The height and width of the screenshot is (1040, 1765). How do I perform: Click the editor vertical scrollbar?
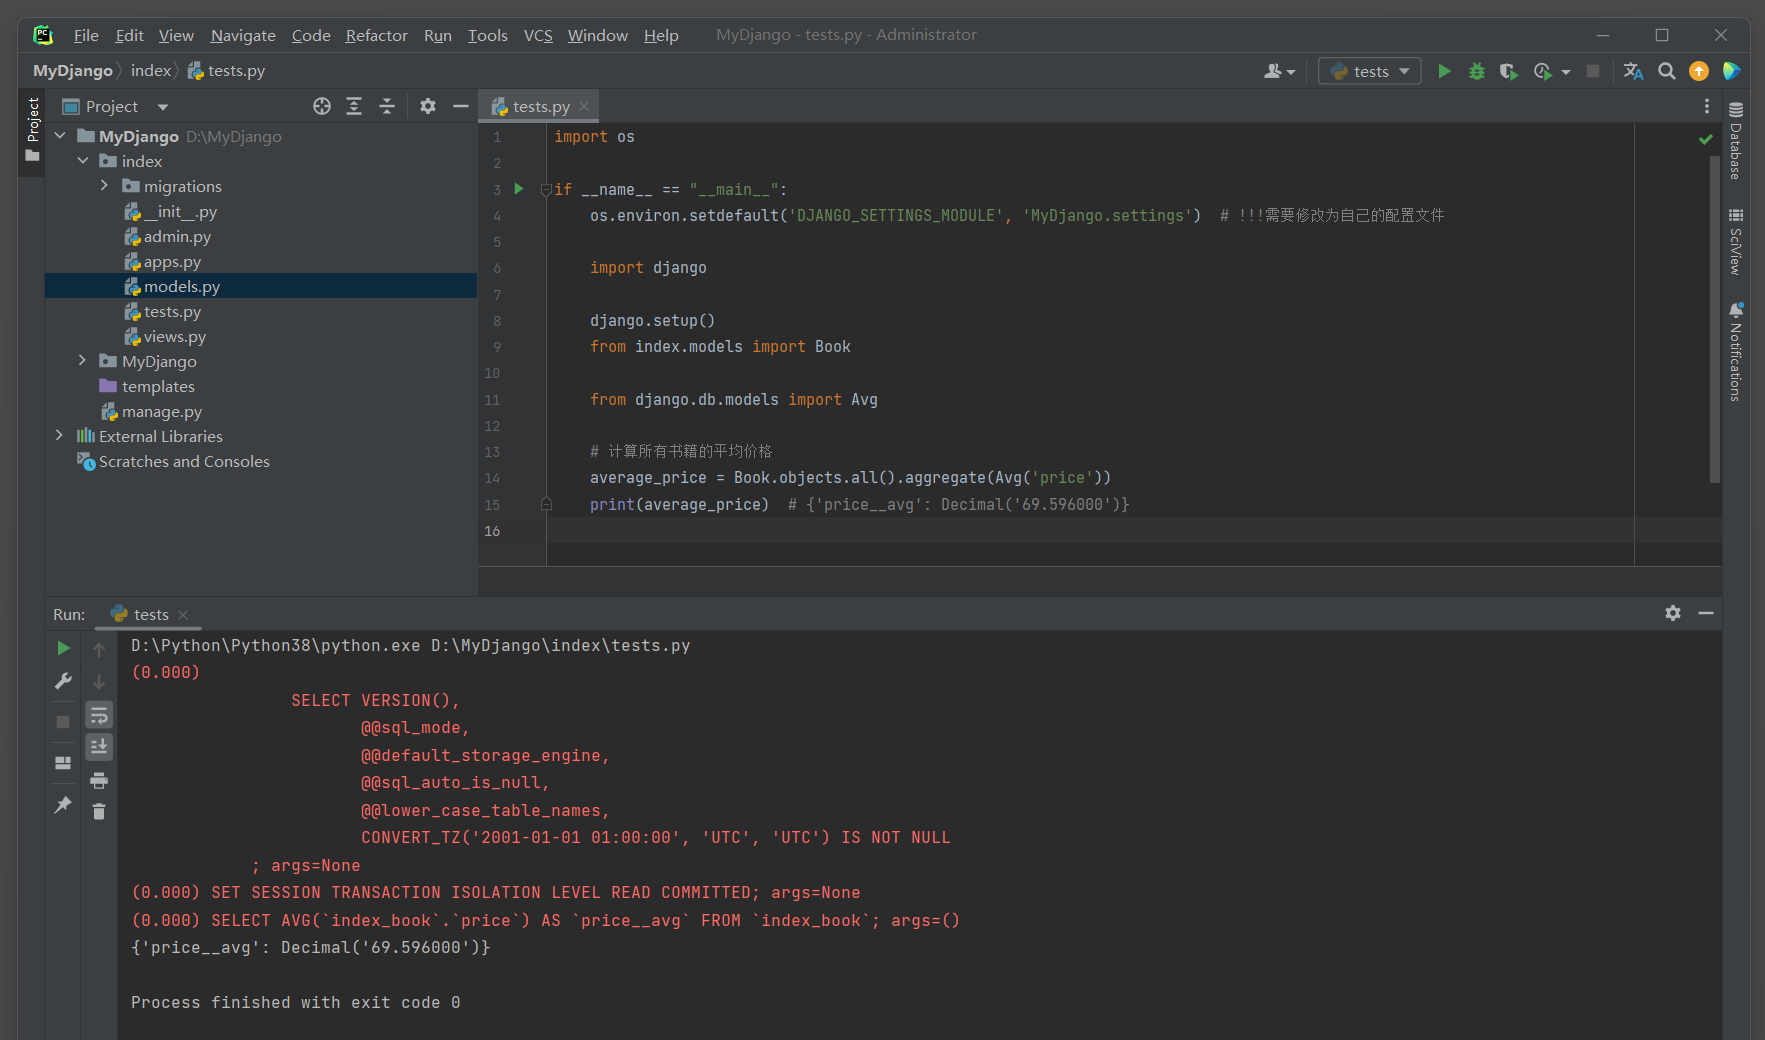coord(1715,320)
